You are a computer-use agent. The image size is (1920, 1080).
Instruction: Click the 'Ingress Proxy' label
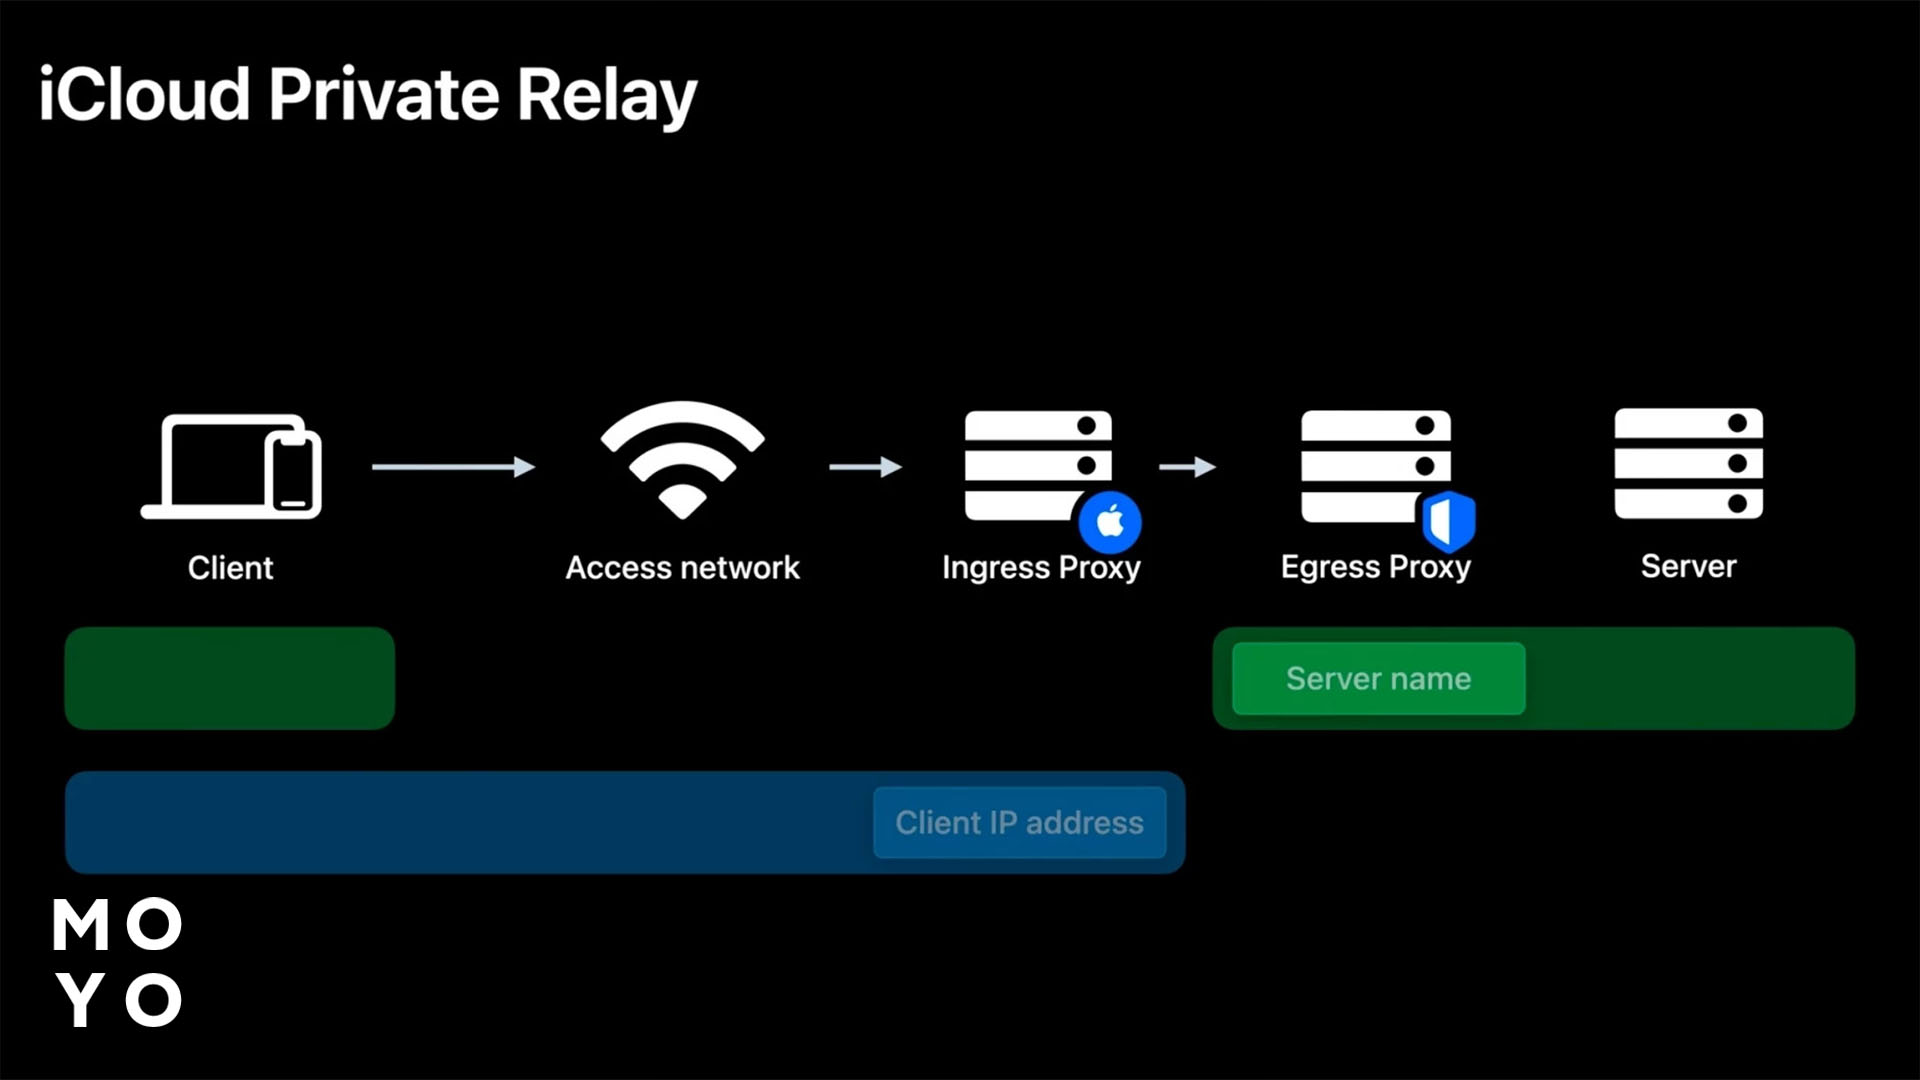coord(1041,568)
